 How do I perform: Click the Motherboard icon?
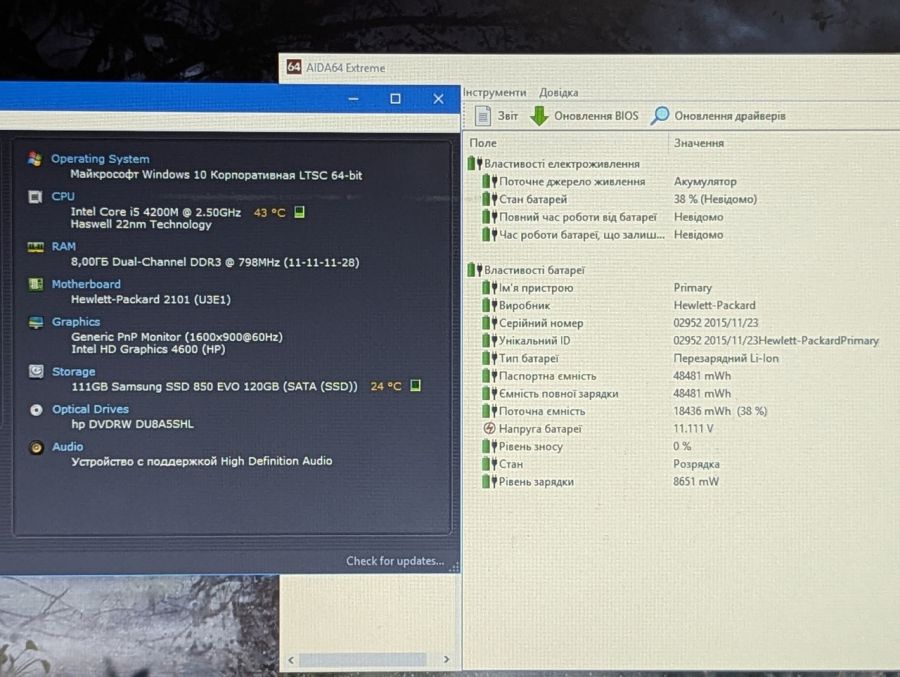(x=36, y=284)
